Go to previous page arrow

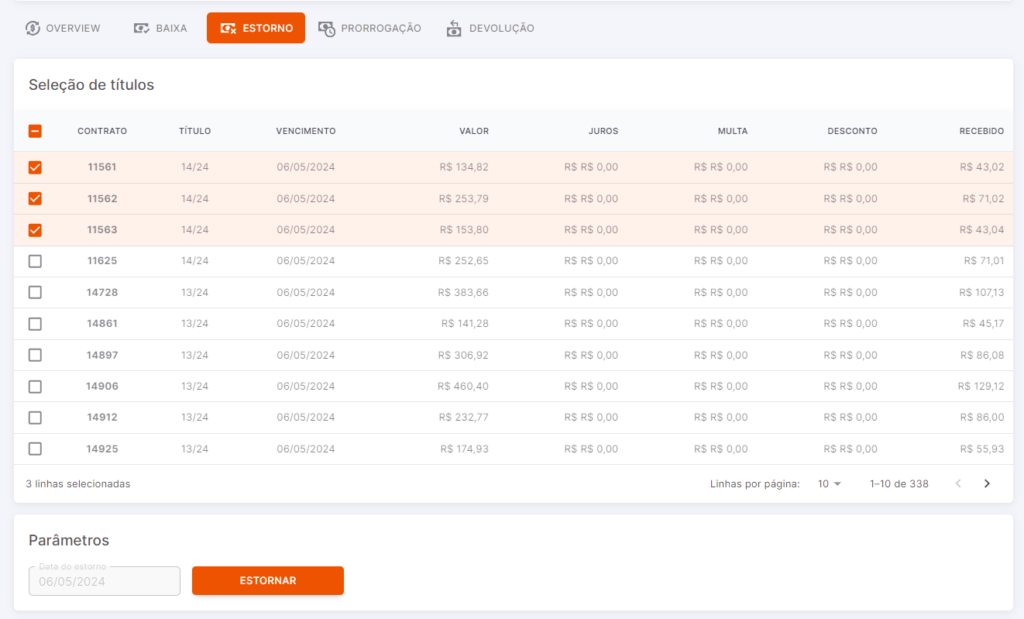pos(958,484)
